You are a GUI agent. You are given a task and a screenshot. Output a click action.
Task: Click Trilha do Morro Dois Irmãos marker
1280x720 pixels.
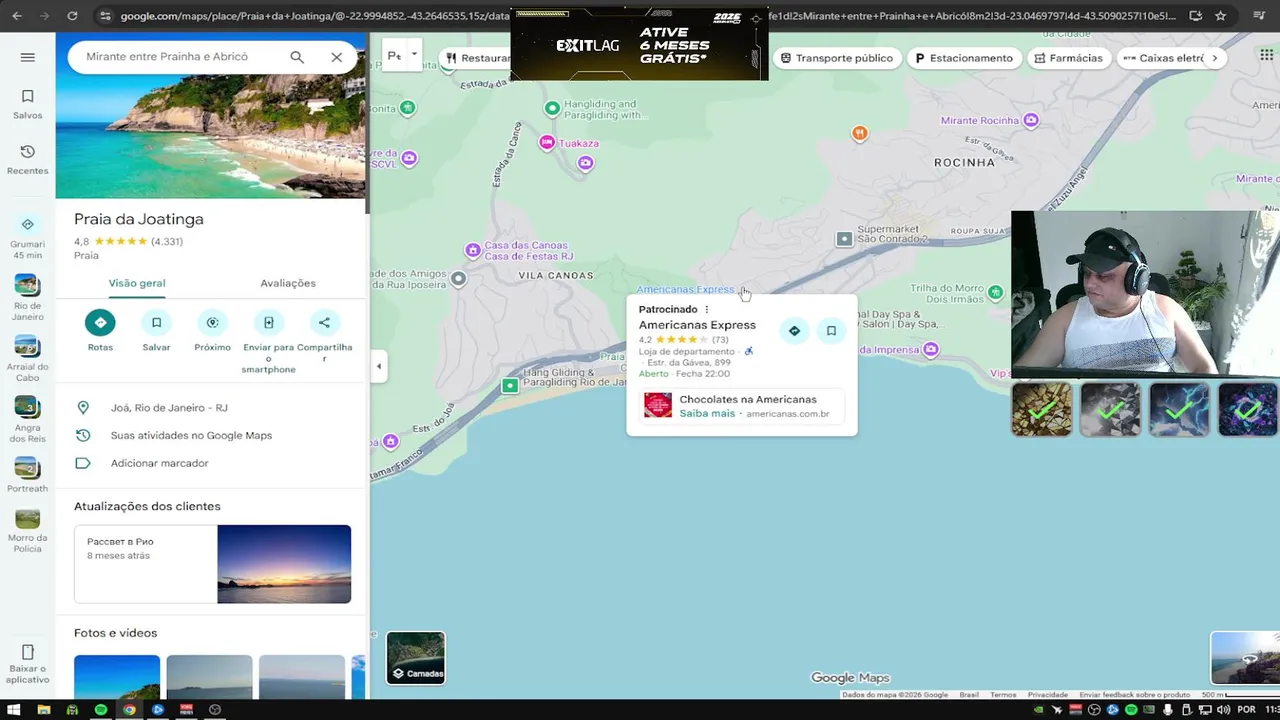pos(995,292)
